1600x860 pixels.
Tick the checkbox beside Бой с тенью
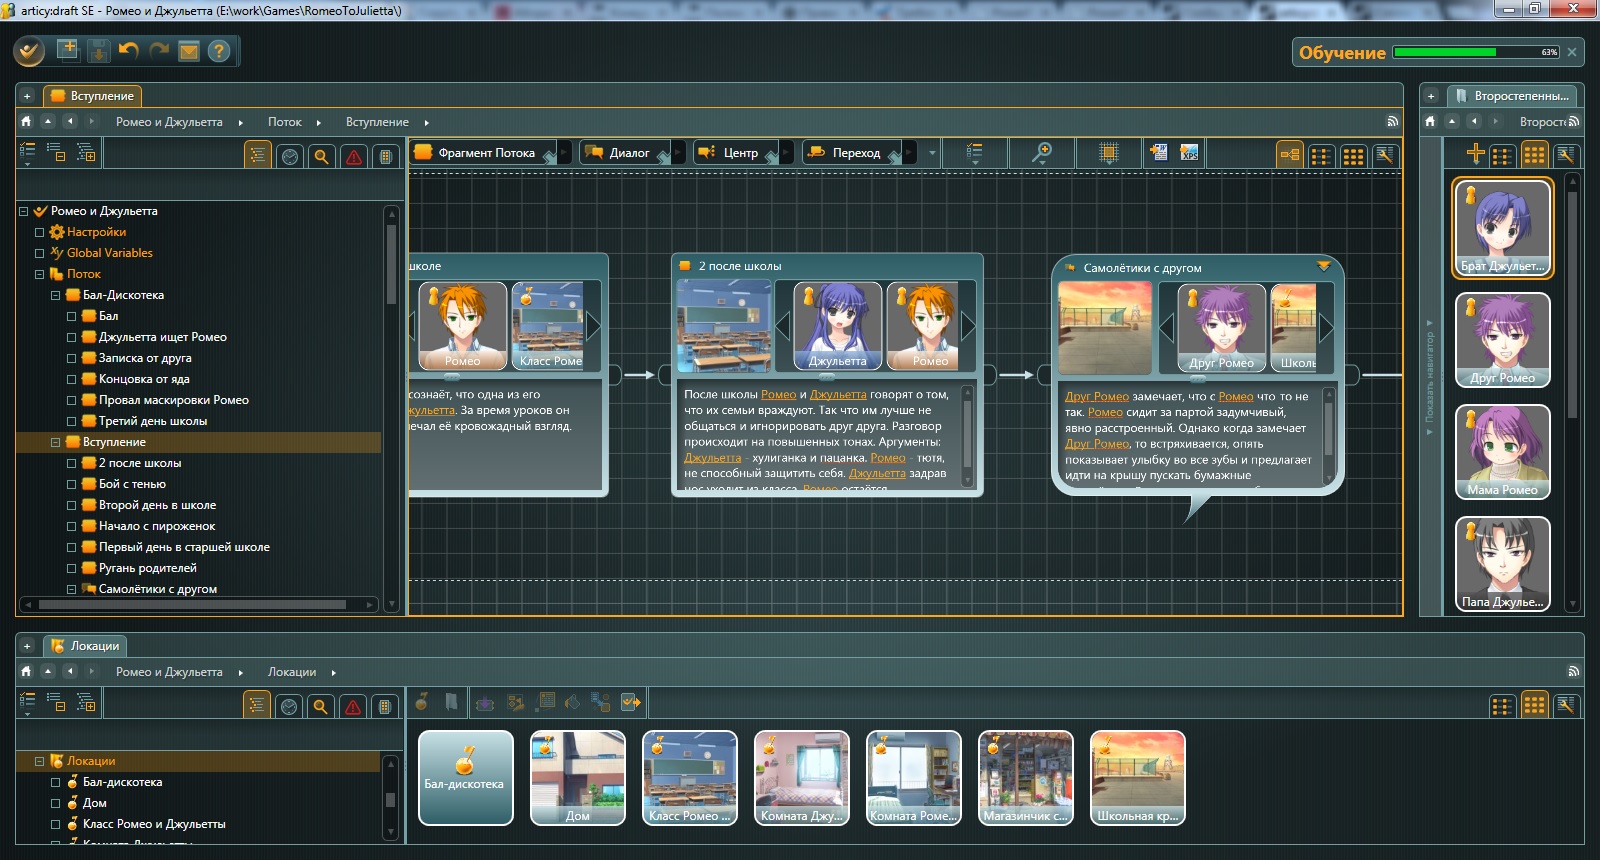[72, 484]
